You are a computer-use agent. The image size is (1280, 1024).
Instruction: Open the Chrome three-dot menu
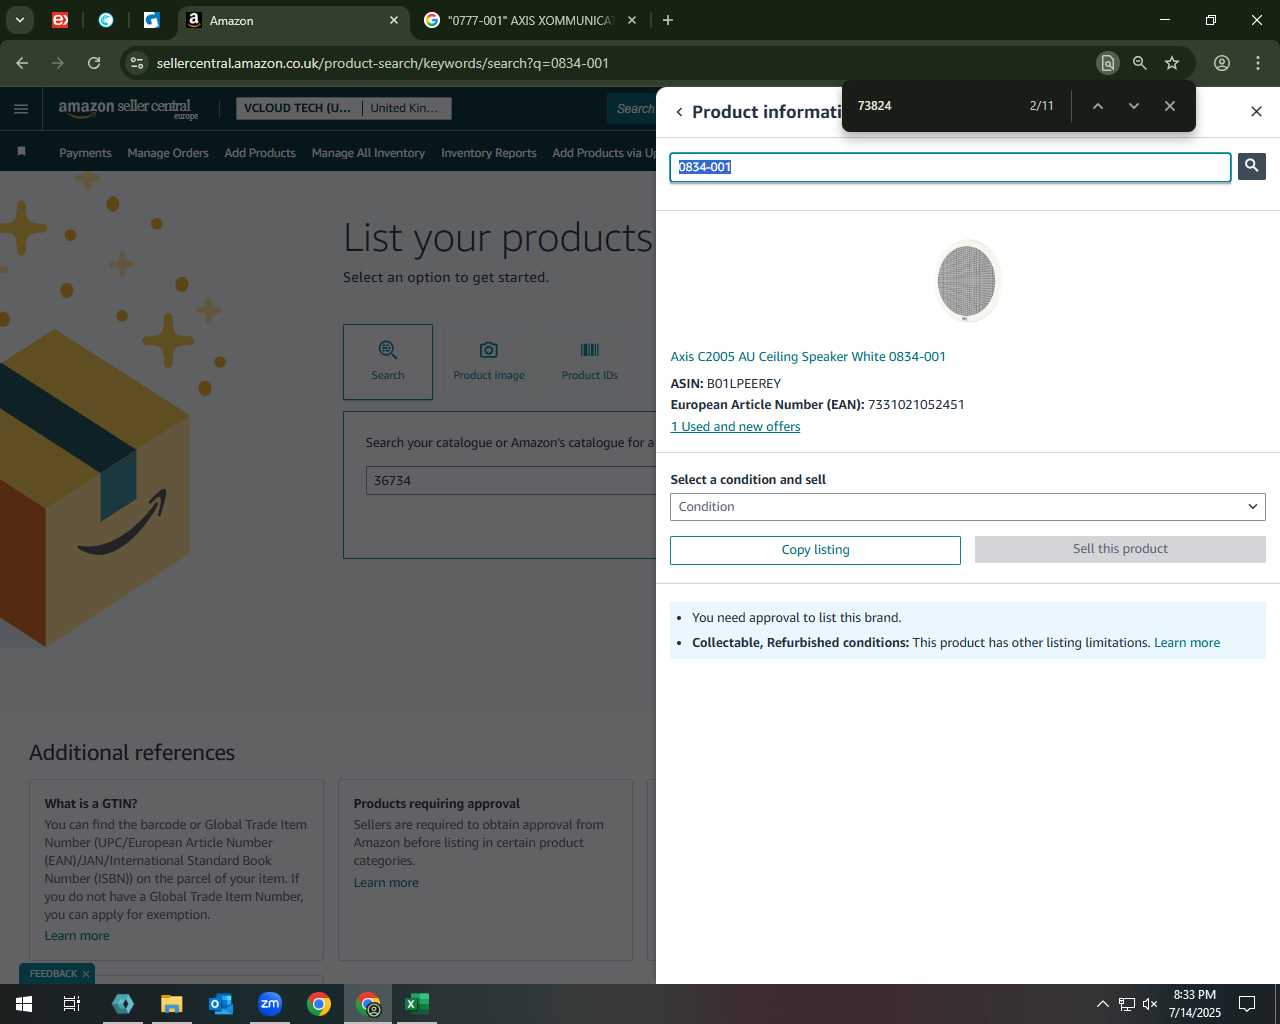1258,63
